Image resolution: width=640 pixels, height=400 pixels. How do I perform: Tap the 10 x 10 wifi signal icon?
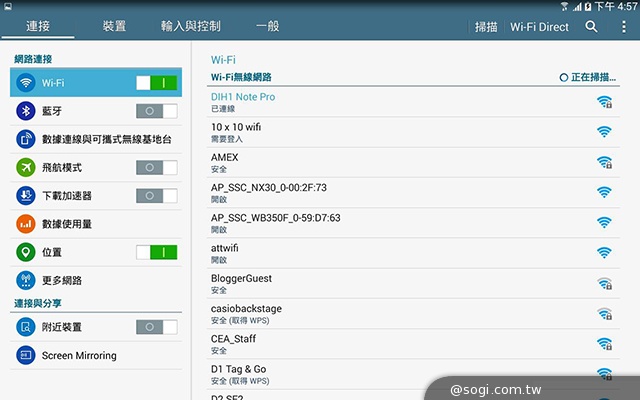604,132
